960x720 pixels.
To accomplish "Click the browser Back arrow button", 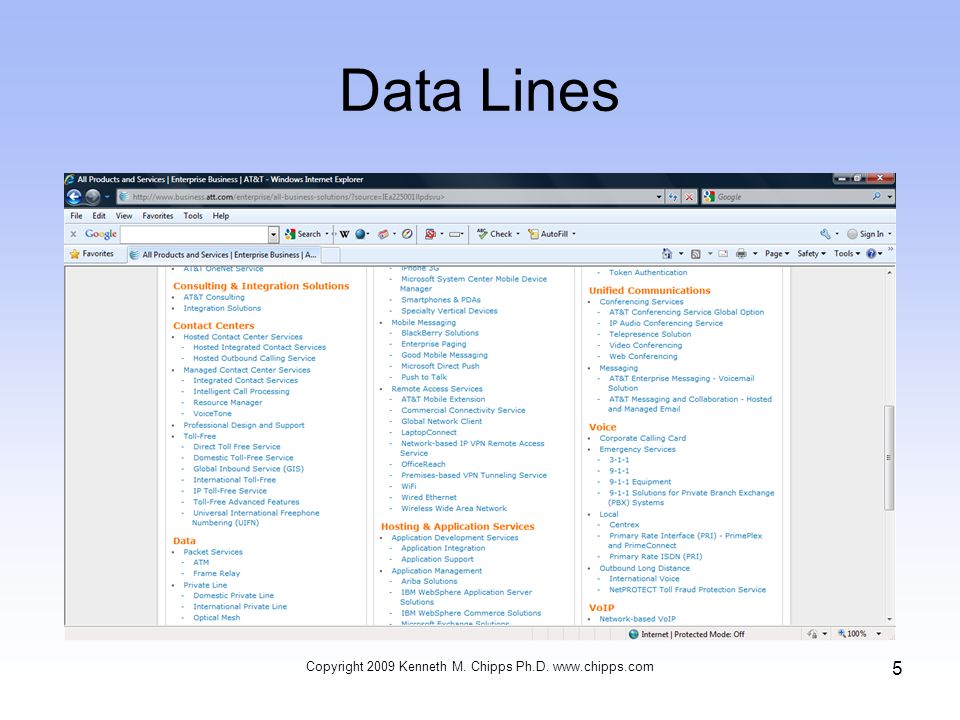I will click(74, 197).
